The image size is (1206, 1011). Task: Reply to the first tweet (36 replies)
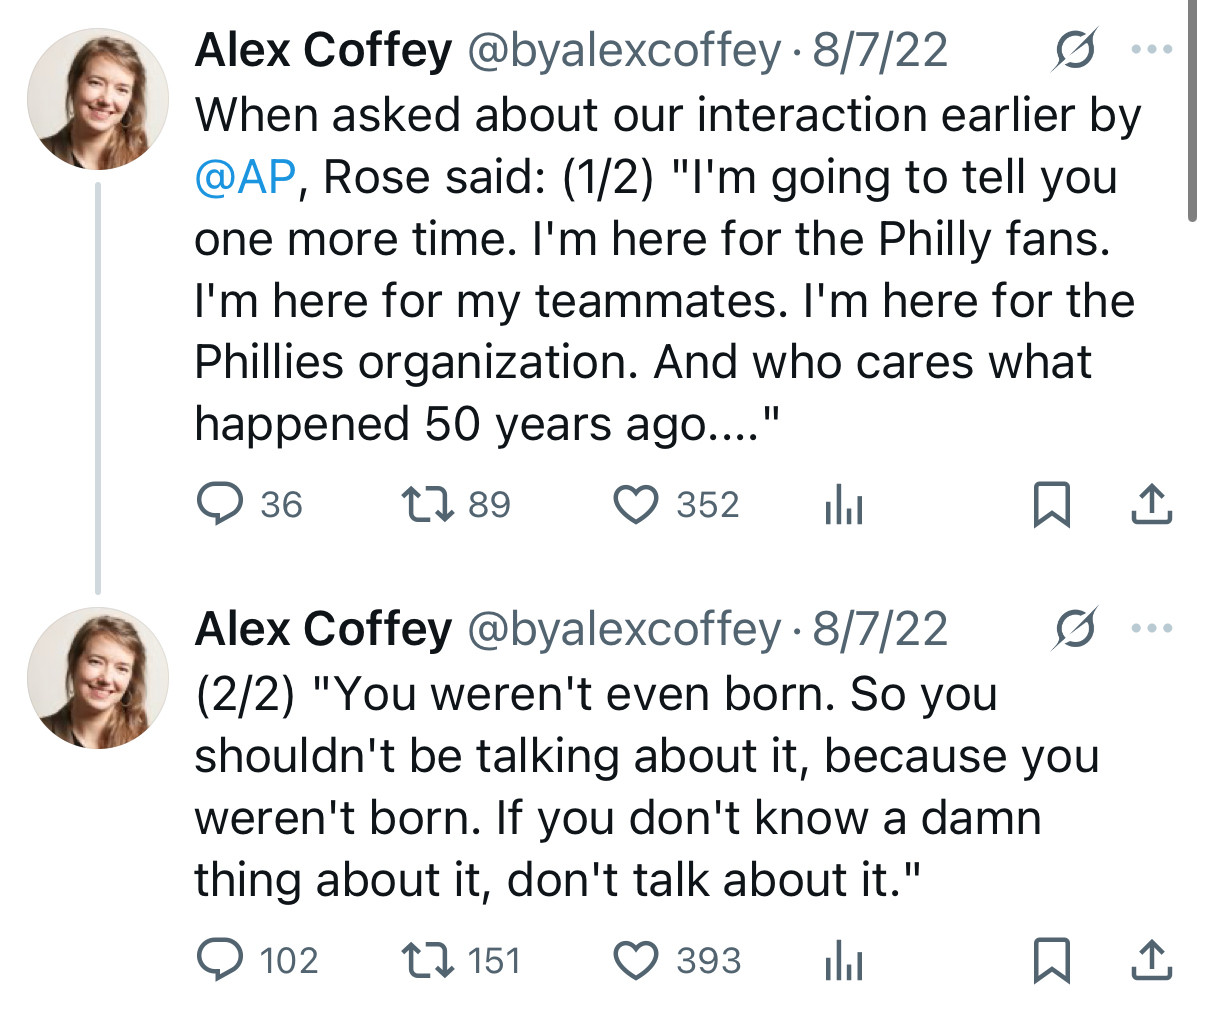click(220, 504)
